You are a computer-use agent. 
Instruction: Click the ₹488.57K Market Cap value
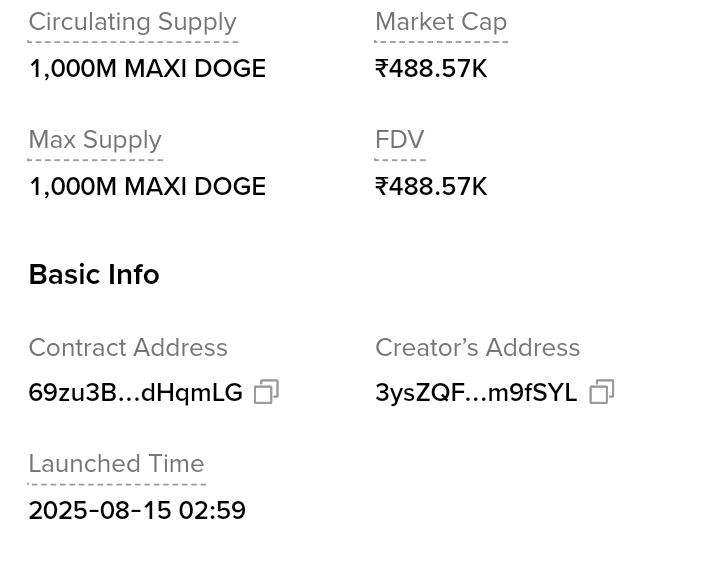[431, 69]
